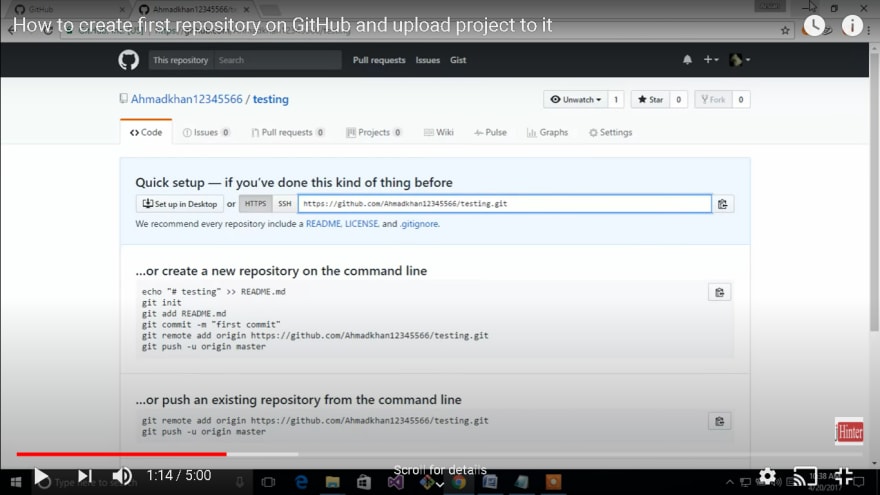880x495 pixels.
Task: Open the plus create-new dropdown
Action: point(711,59)
